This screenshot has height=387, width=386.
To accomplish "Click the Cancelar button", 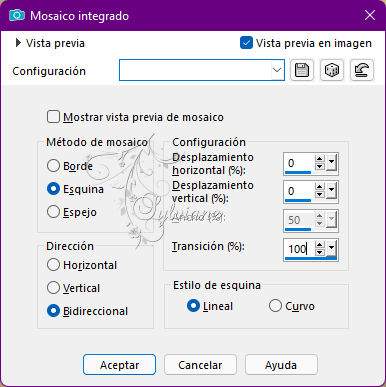I will click(x=200, y=365).
